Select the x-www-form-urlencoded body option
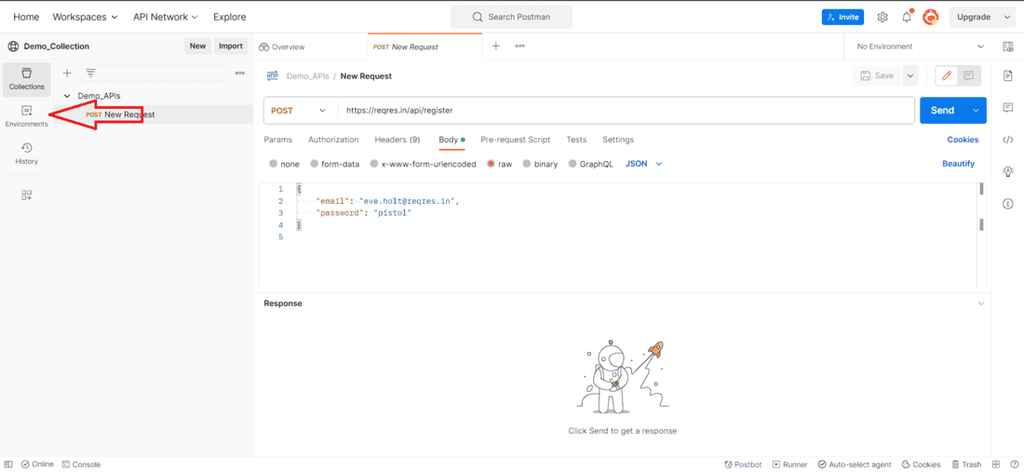1024x472 pixels. (x=374, y=165)
